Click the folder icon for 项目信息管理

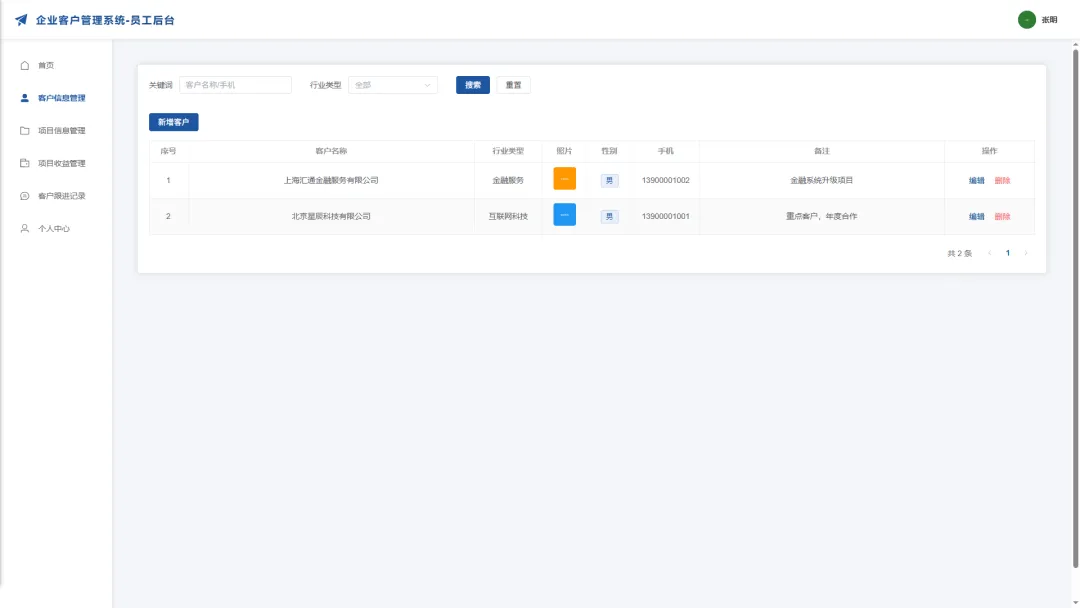tap(25, 131)
